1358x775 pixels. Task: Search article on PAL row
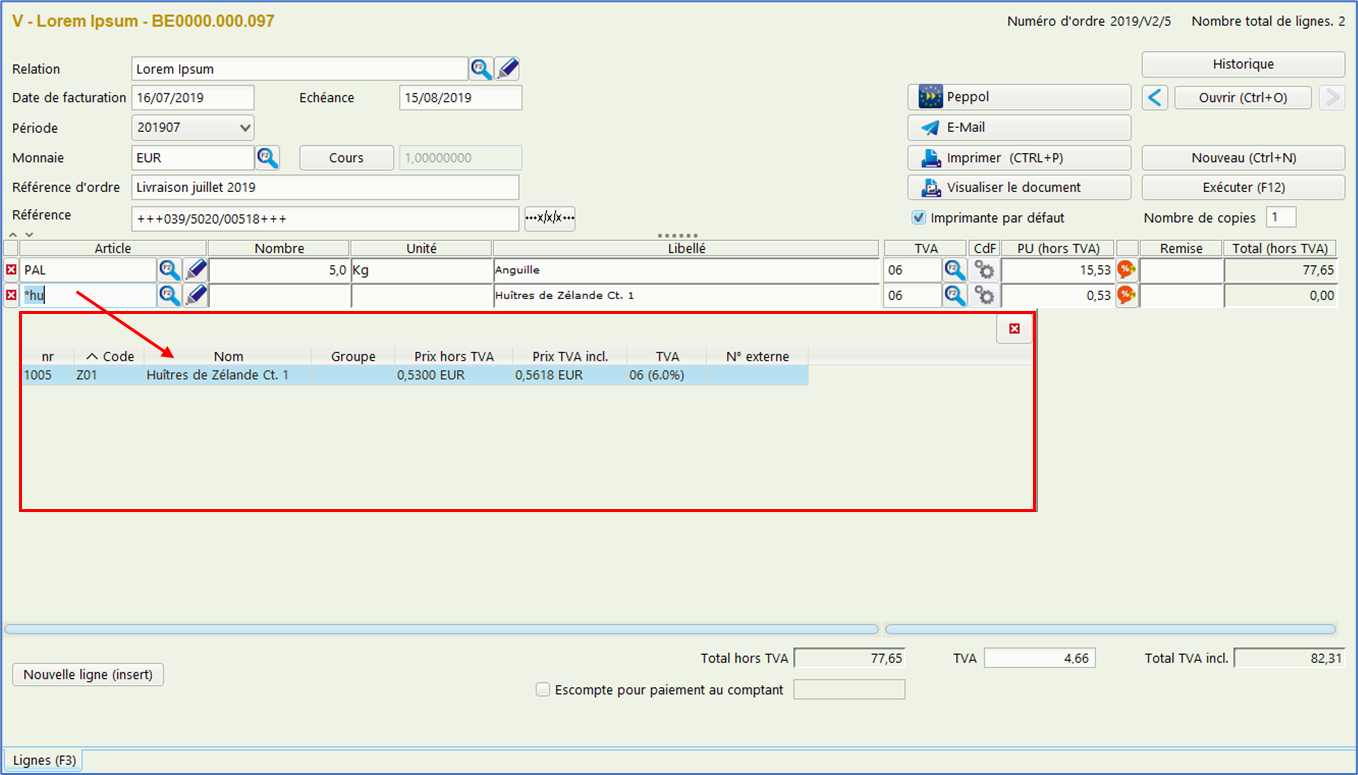point(170,270)
